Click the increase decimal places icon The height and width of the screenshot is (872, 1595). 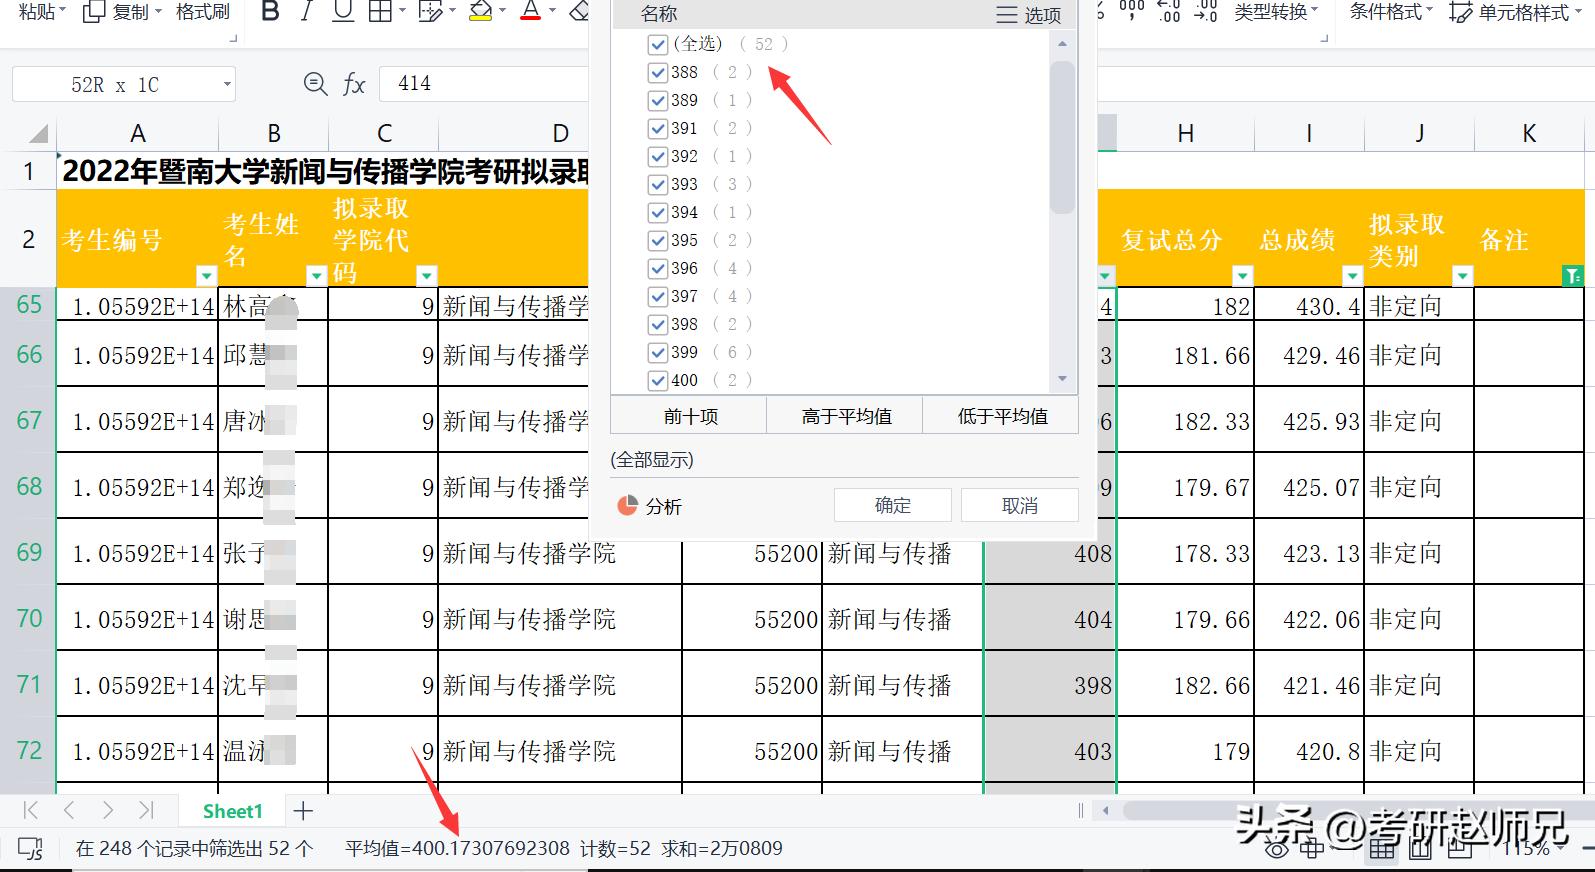(1168, 10)
